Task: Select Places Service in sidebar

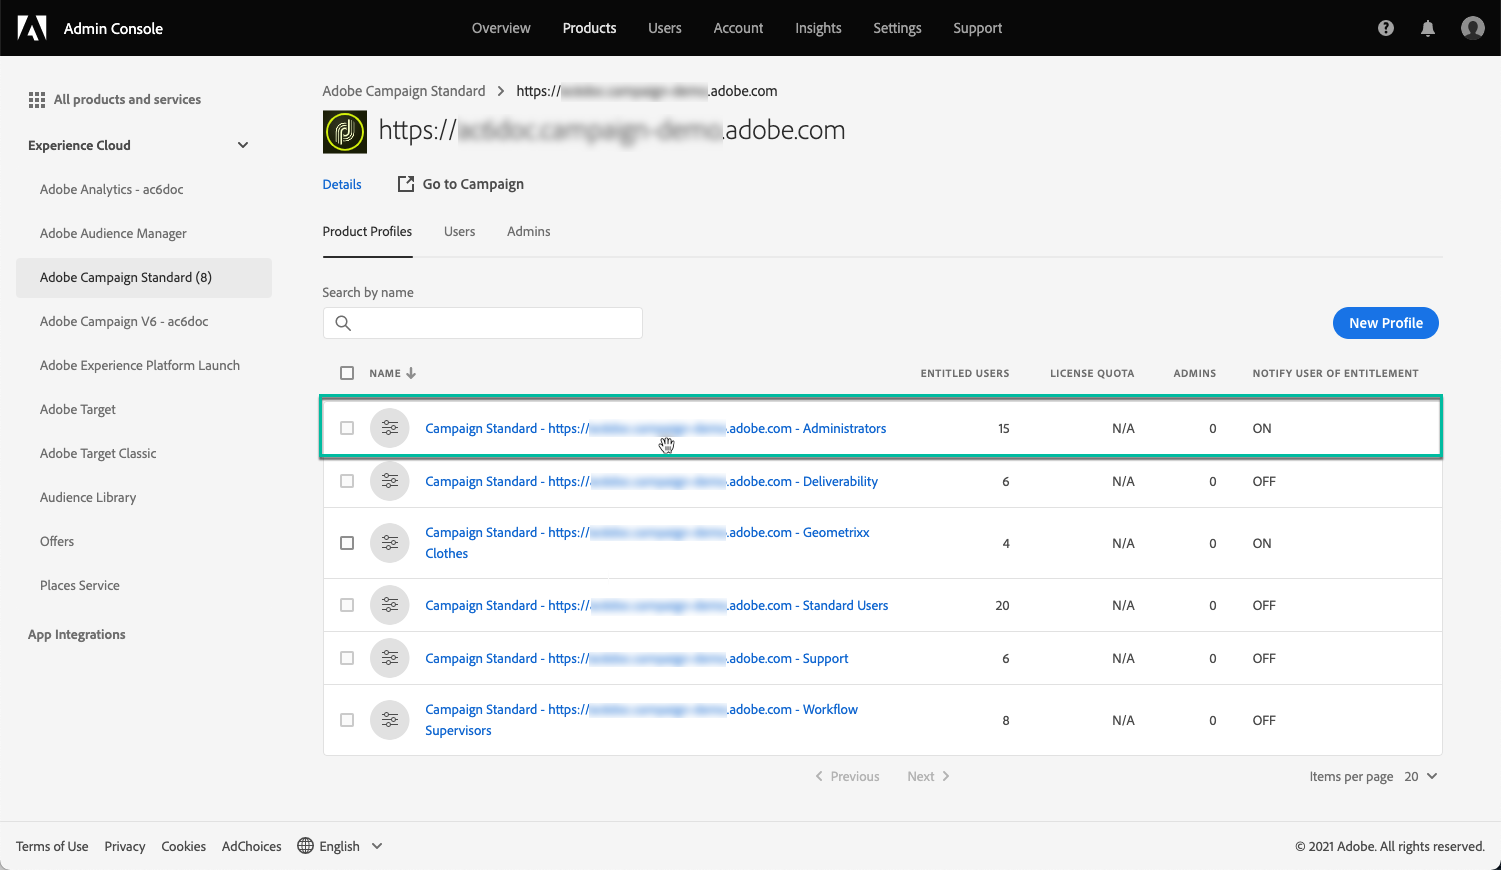Action: coord(80,585)
